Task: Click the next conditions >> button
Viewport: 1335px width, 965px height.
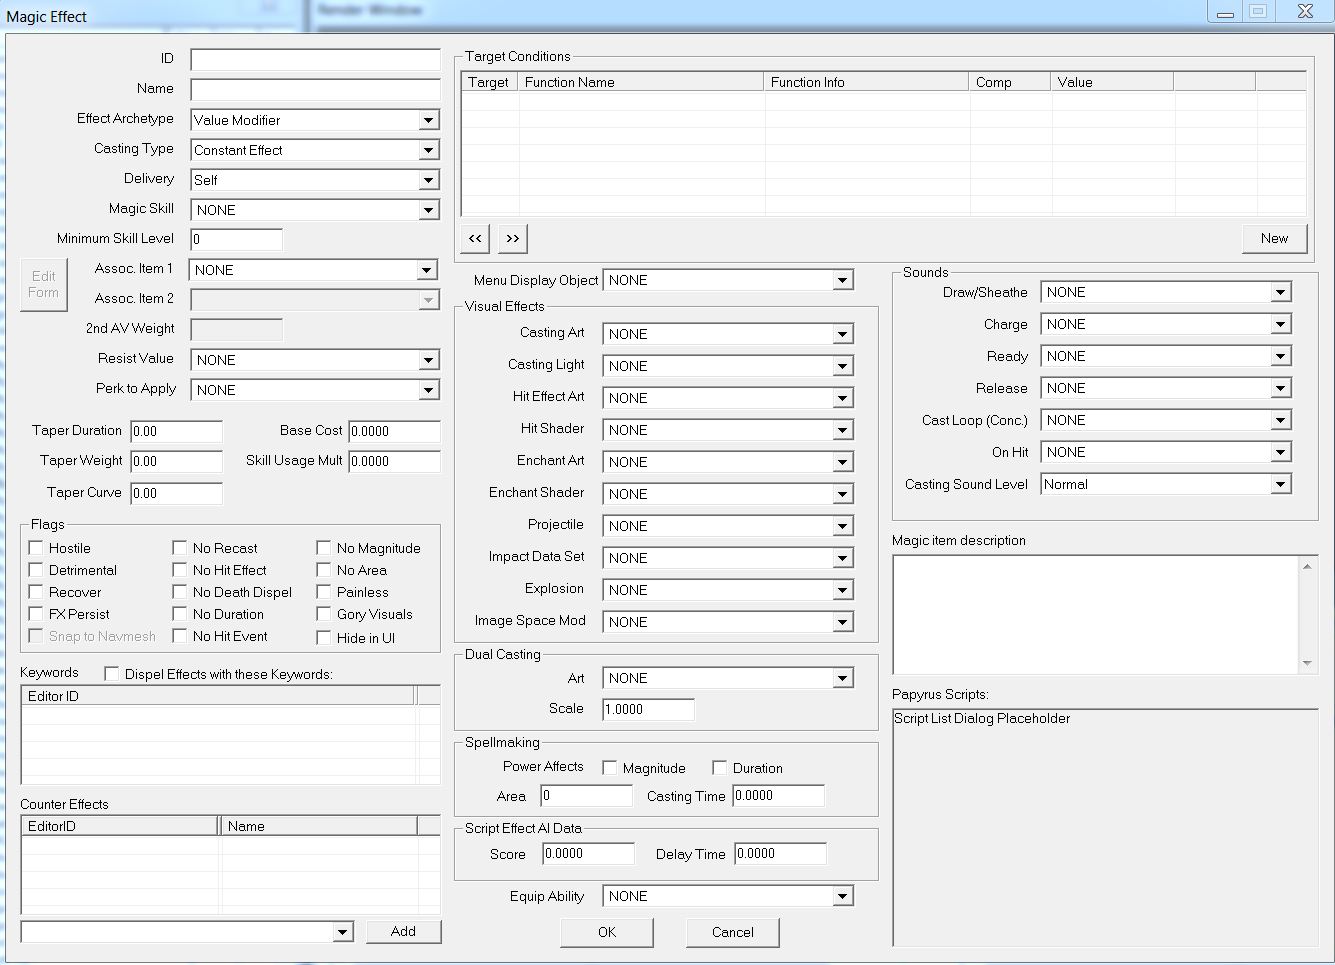Action: coord(512,238)
